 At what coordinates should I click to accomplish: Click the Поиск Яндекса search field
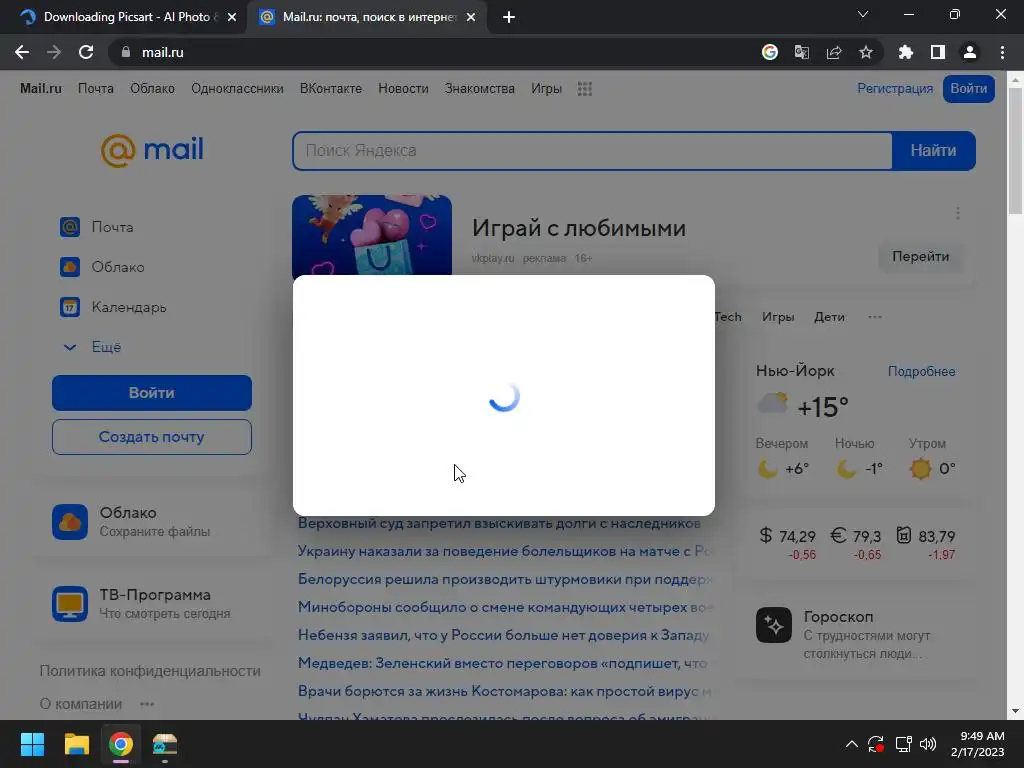point(592,151)
